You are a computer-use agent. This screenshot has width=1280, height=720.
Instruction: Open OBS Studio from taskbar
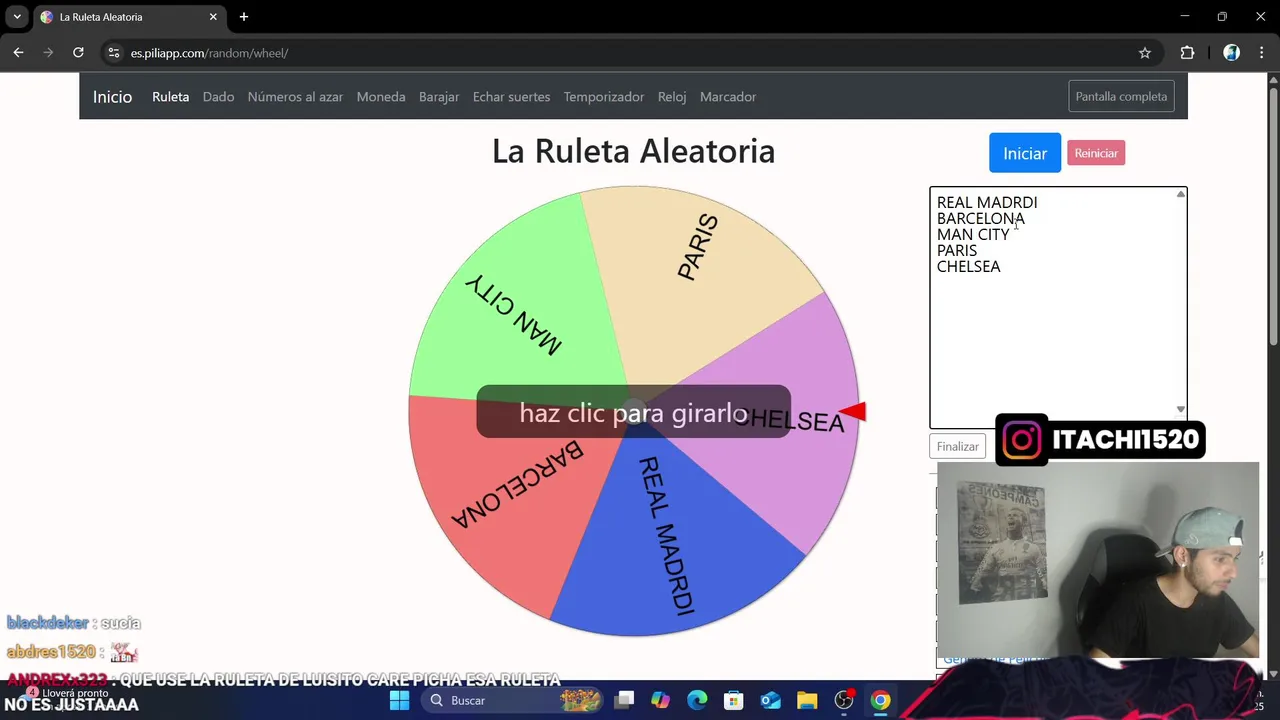pyautogui.click(x=844, y=700)
